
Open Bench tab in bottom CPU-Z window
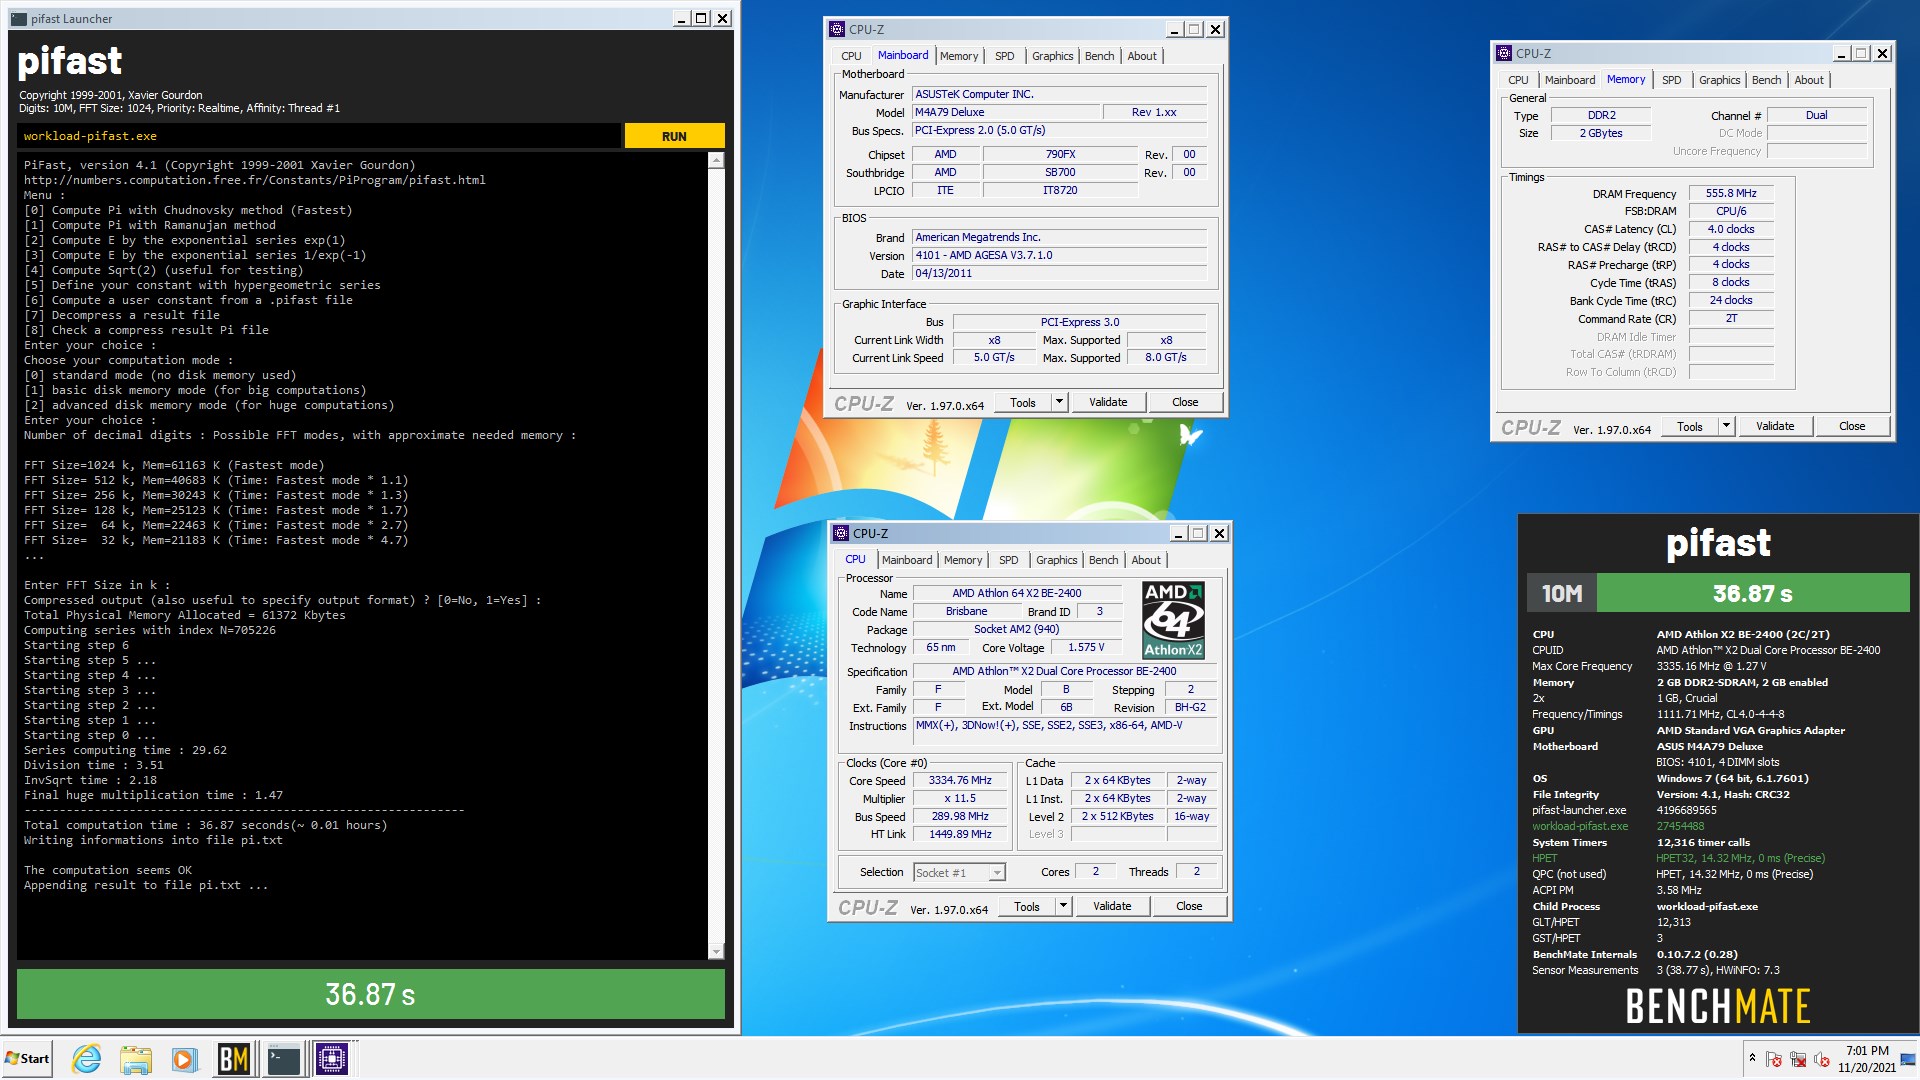pos(1103,560)
